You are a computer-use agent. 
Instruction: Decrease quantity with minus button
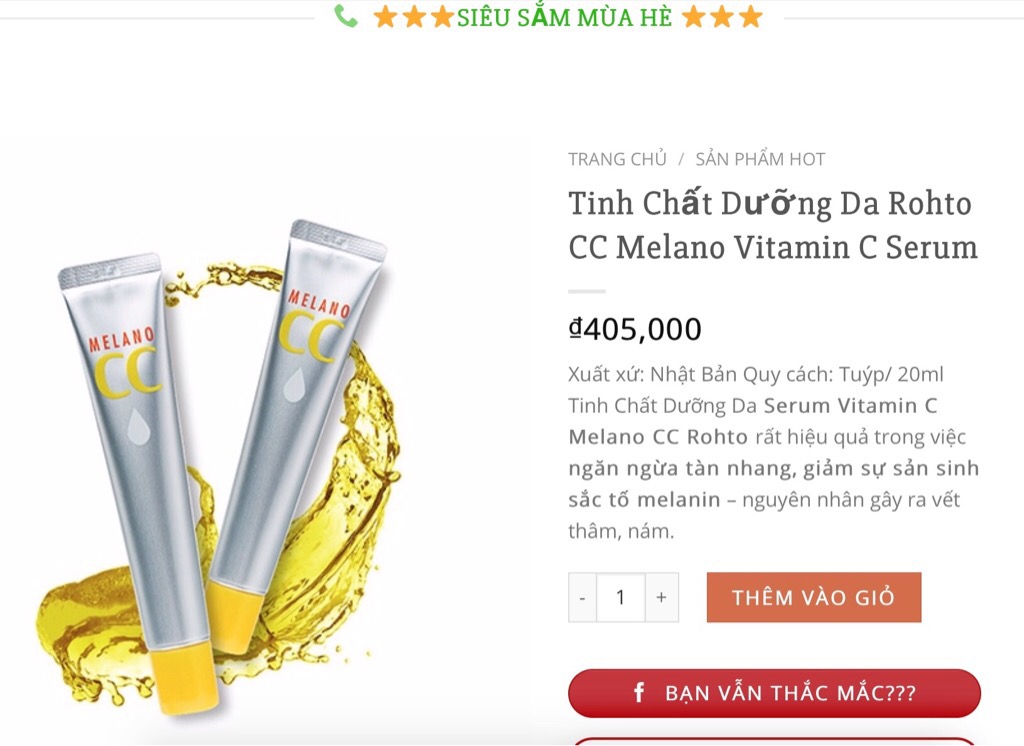(583, 597)
